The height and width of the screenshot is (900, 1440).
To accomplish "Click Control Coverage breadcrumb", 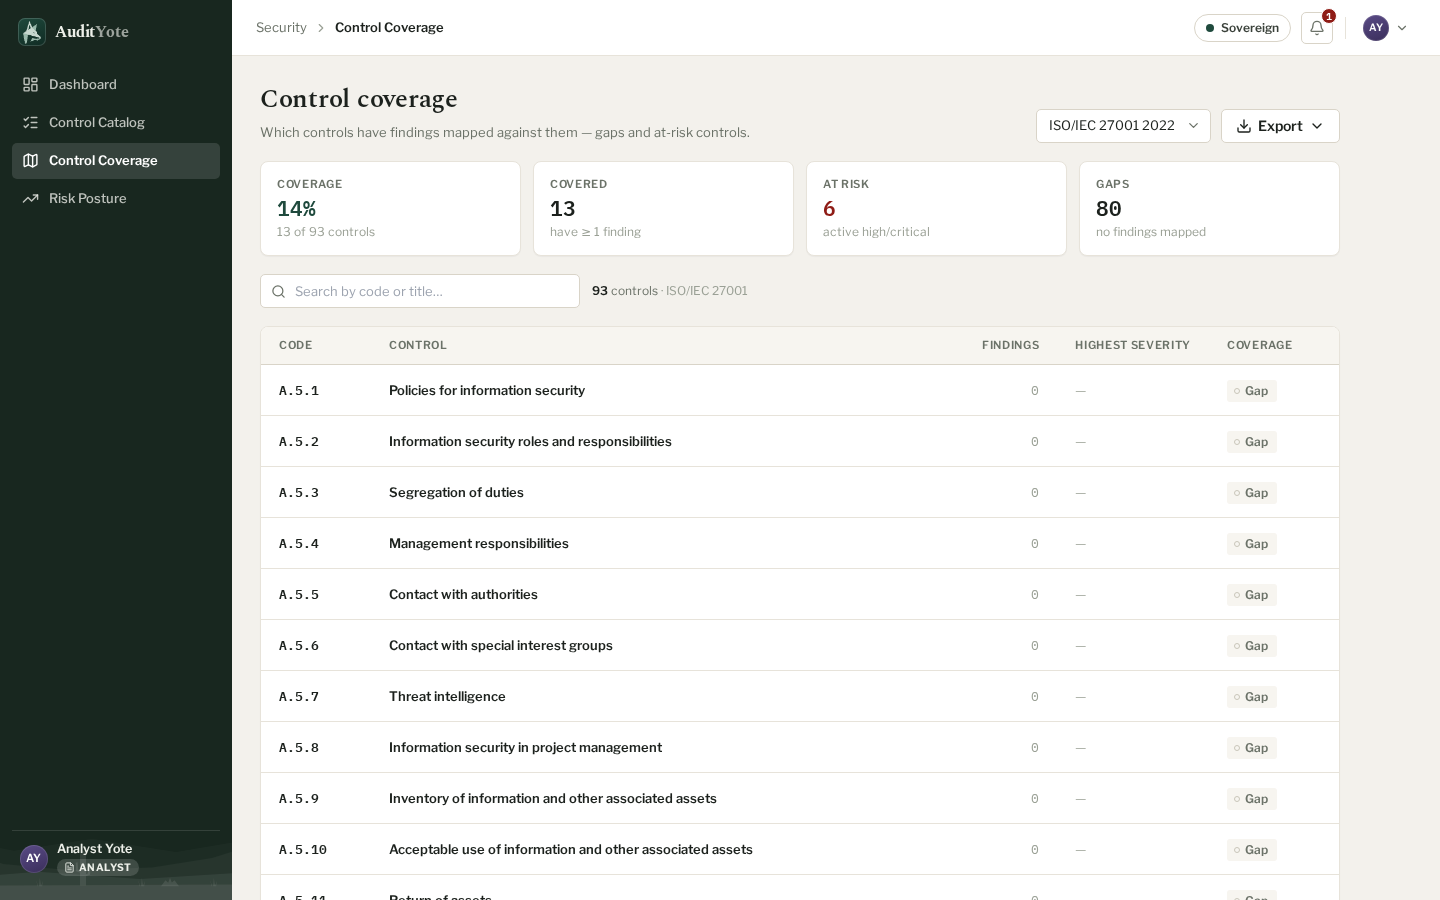I will coord(389,28).
